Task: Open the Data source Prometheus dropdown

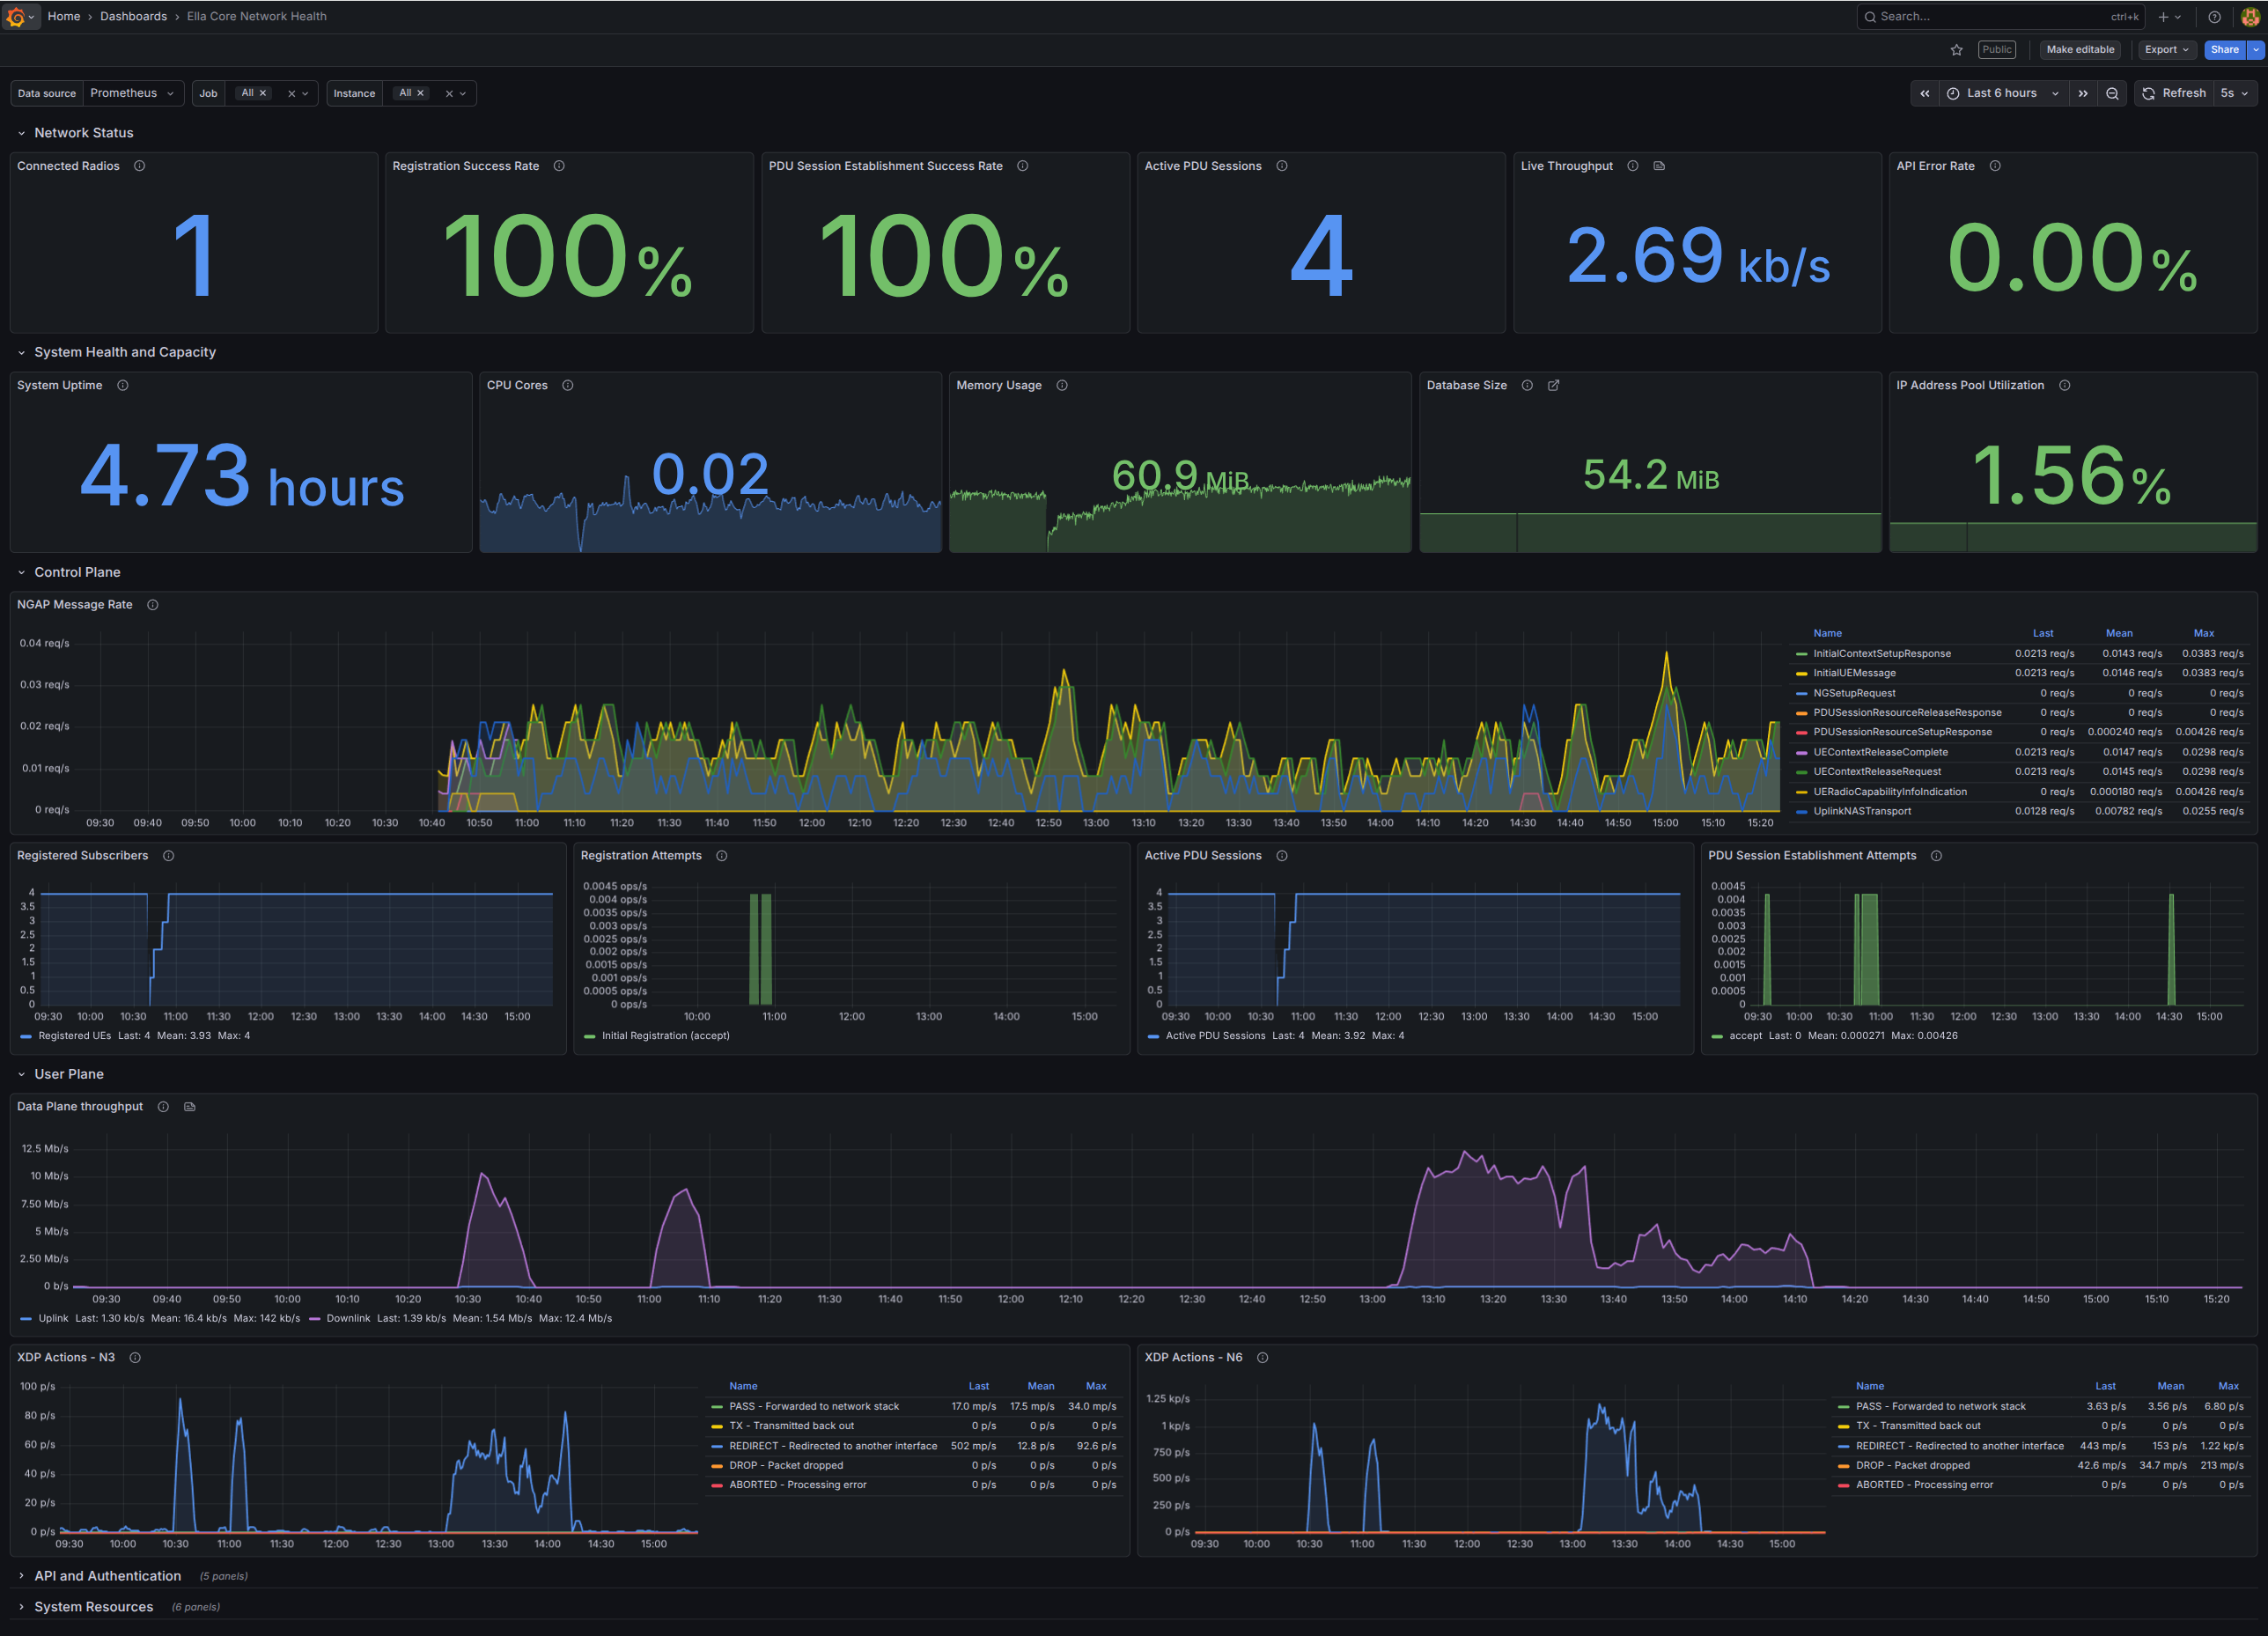Action: coord(131,93)
